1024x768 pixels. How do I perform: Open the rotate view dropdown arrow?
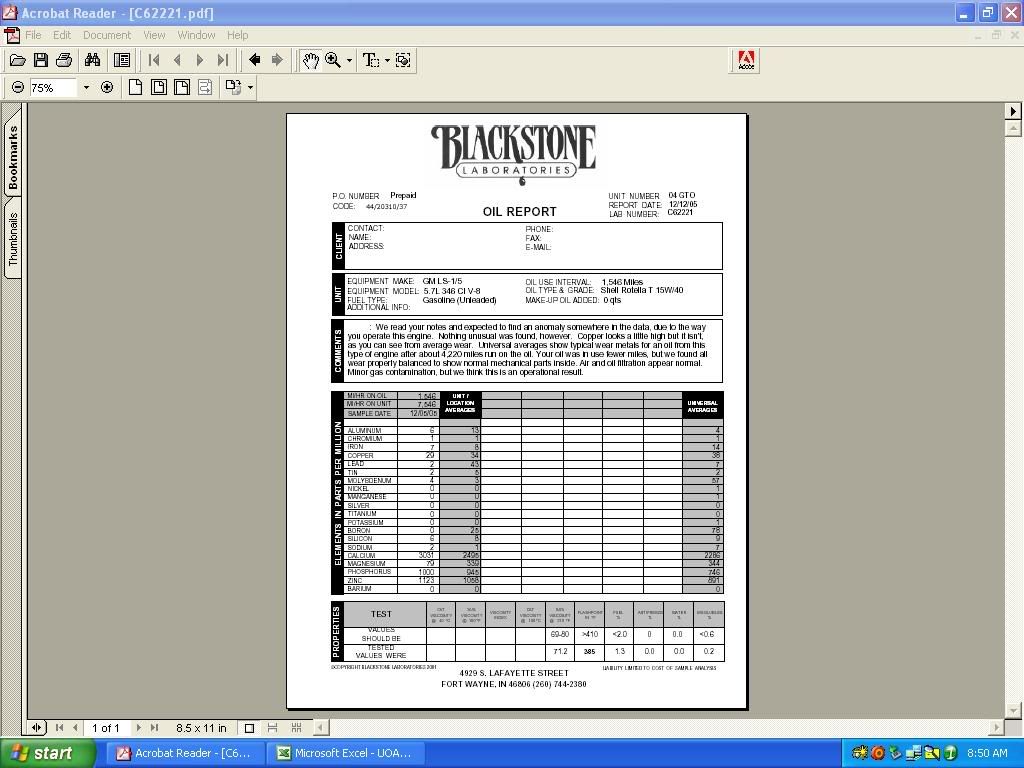(250, 88)
